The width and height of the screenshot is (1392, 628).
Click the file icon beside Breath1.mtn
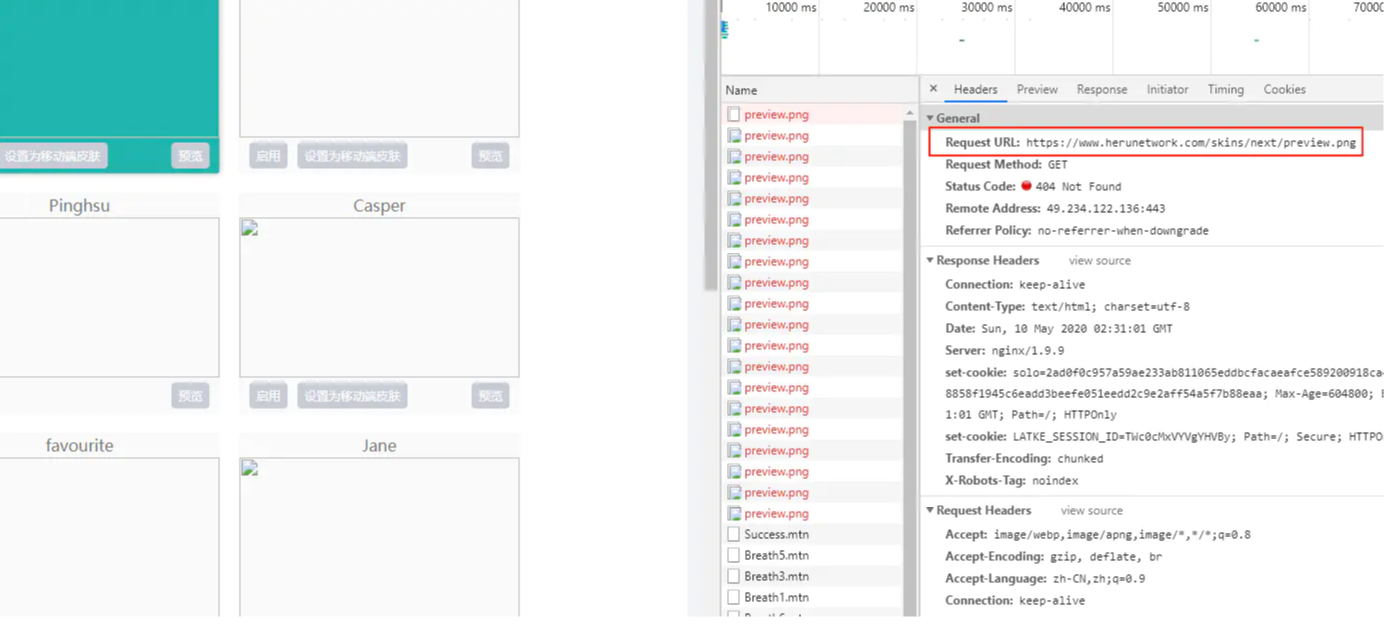[734, 597]
